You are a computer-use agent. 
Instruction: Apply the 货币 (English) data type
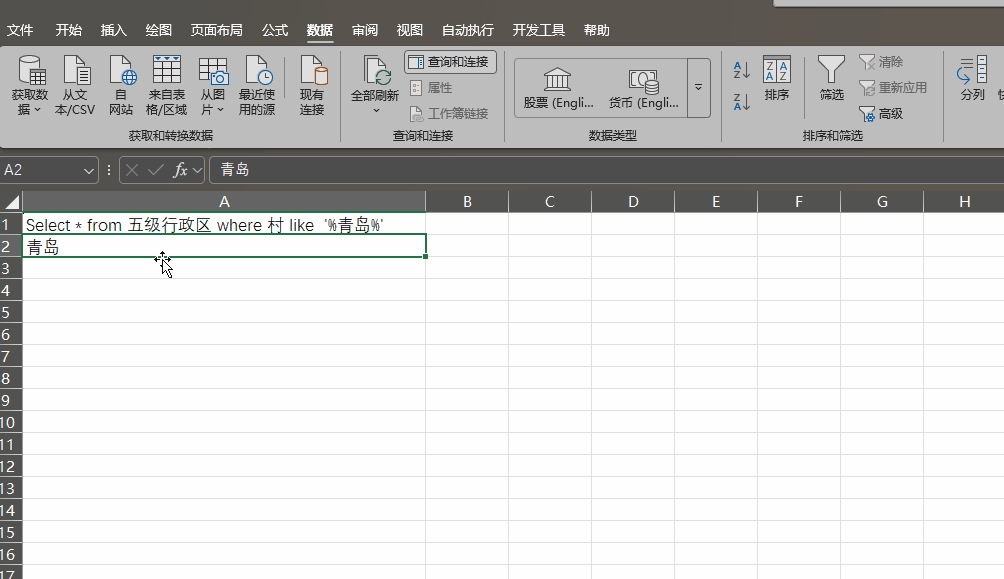click(644, 88)
